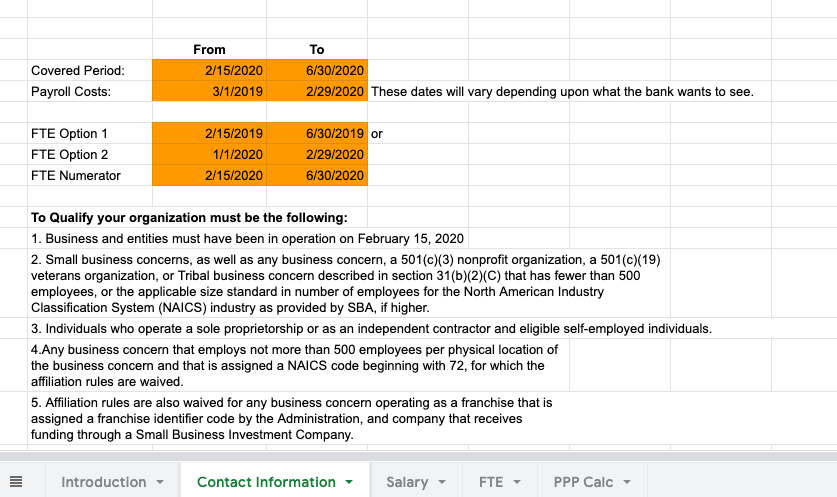The width and height of the screenshot is (837, 497).
Task: Select FTE Option 2 to date 2/29/2020
Action: click(x=317, y=154)
